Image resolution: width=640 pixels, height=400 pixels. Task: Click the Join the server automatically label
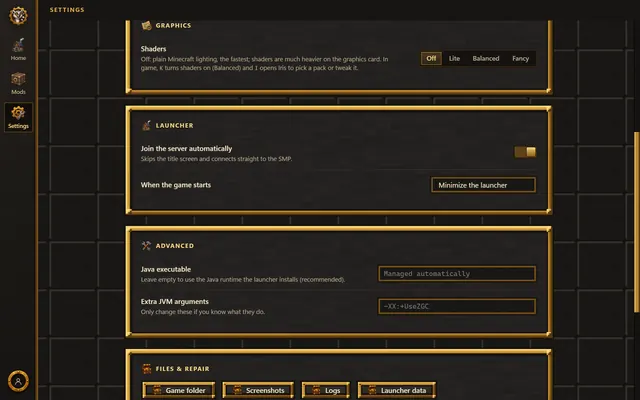click(x=186, y=149)
